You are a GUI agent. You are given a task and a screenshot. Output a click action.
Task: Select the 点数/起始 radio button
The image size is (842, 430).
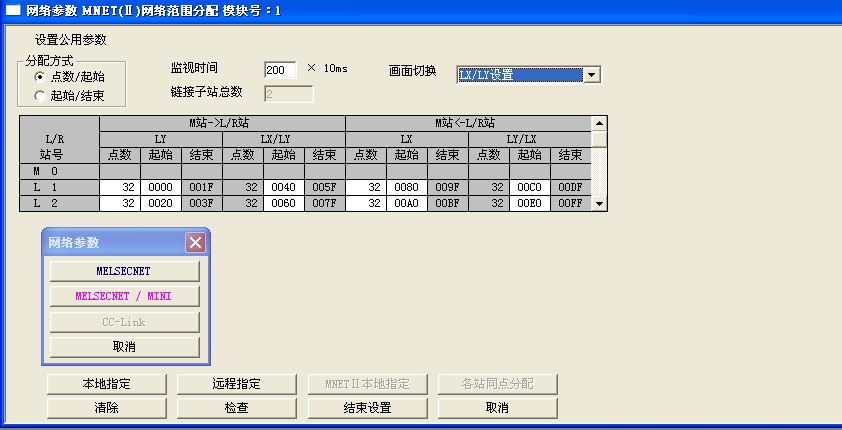40,77
